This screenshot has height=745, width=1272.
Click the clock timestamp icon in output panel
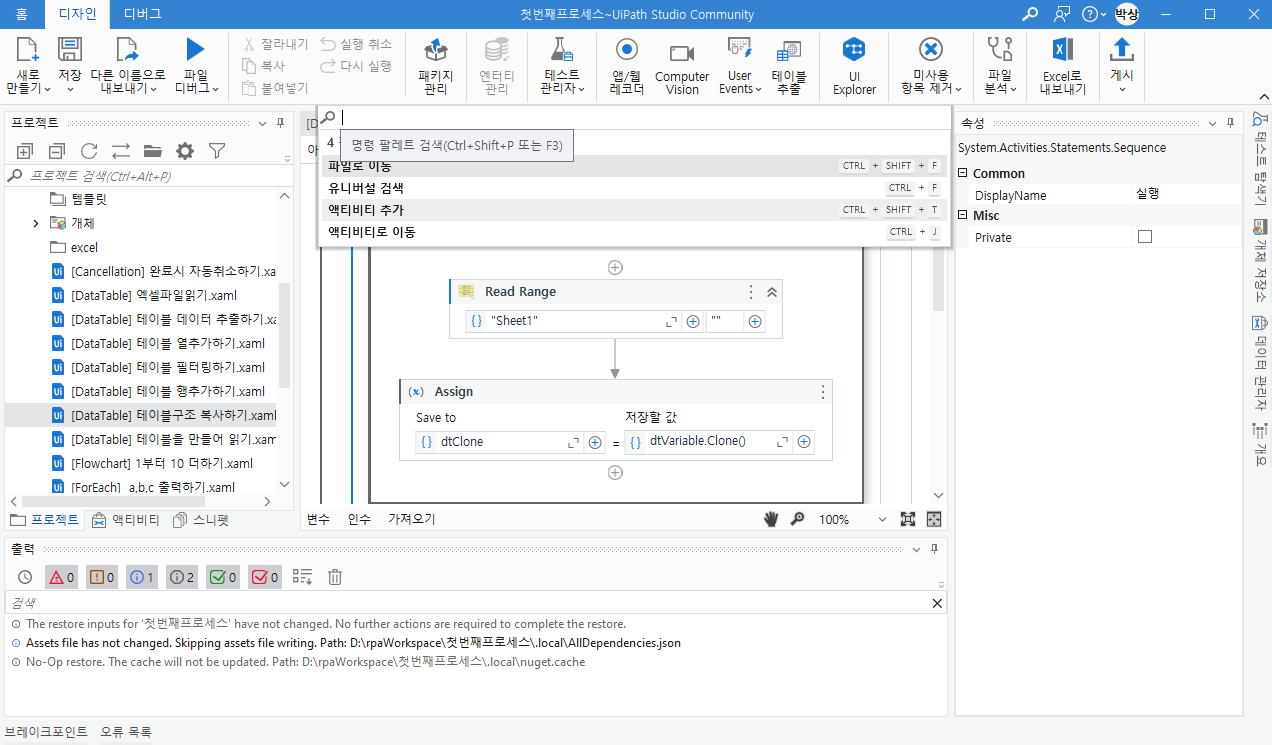click(25, 577)
